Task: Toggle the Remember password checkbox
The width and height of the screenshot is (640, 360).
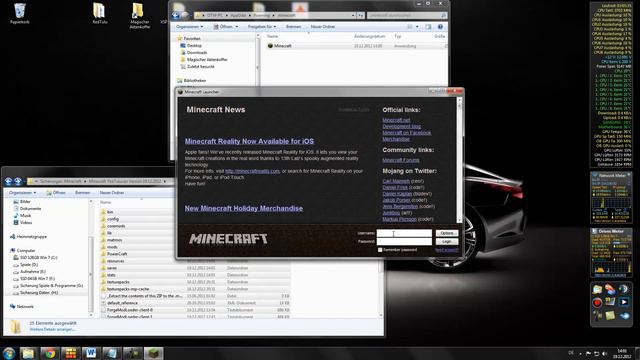Action: pyautogui.click(x=380, y=250)
